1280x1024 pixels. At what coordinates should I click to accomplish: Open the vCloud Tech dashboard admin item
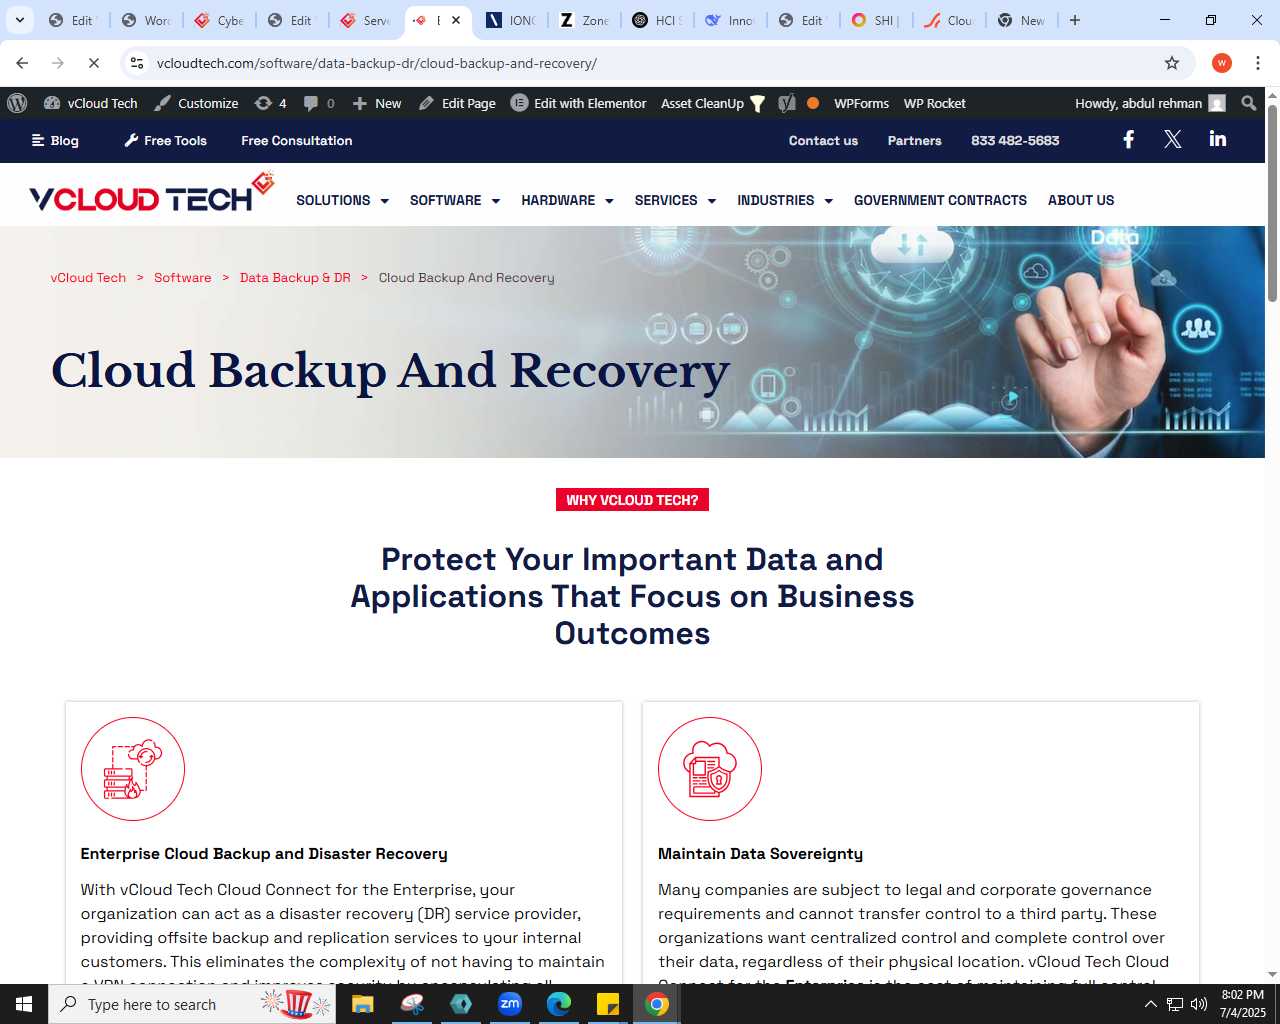[x=91, y=103]
